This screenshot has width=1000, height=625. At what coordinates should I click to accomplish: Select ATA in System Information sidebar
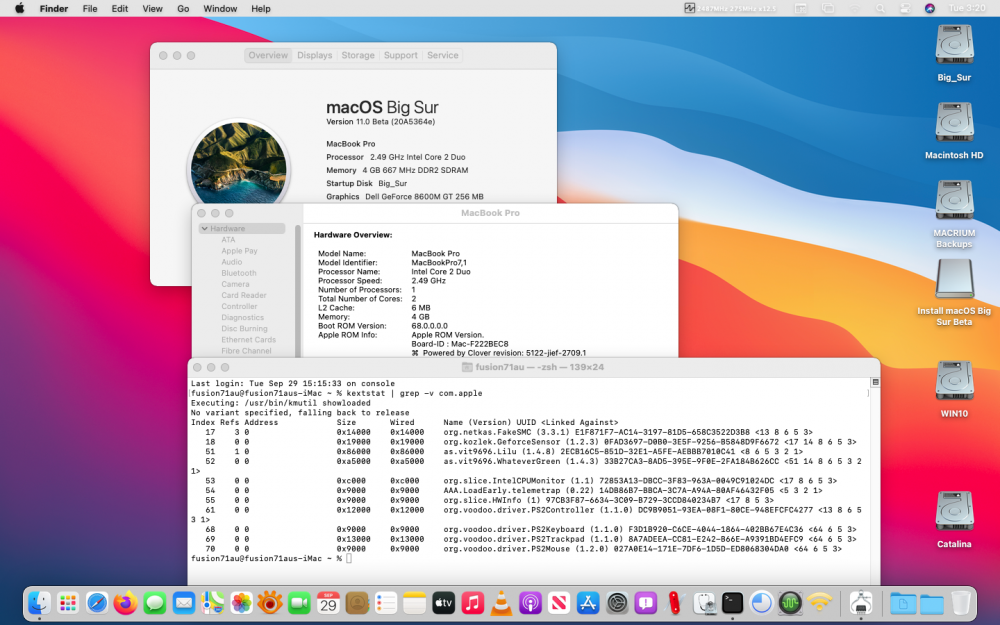228,240
